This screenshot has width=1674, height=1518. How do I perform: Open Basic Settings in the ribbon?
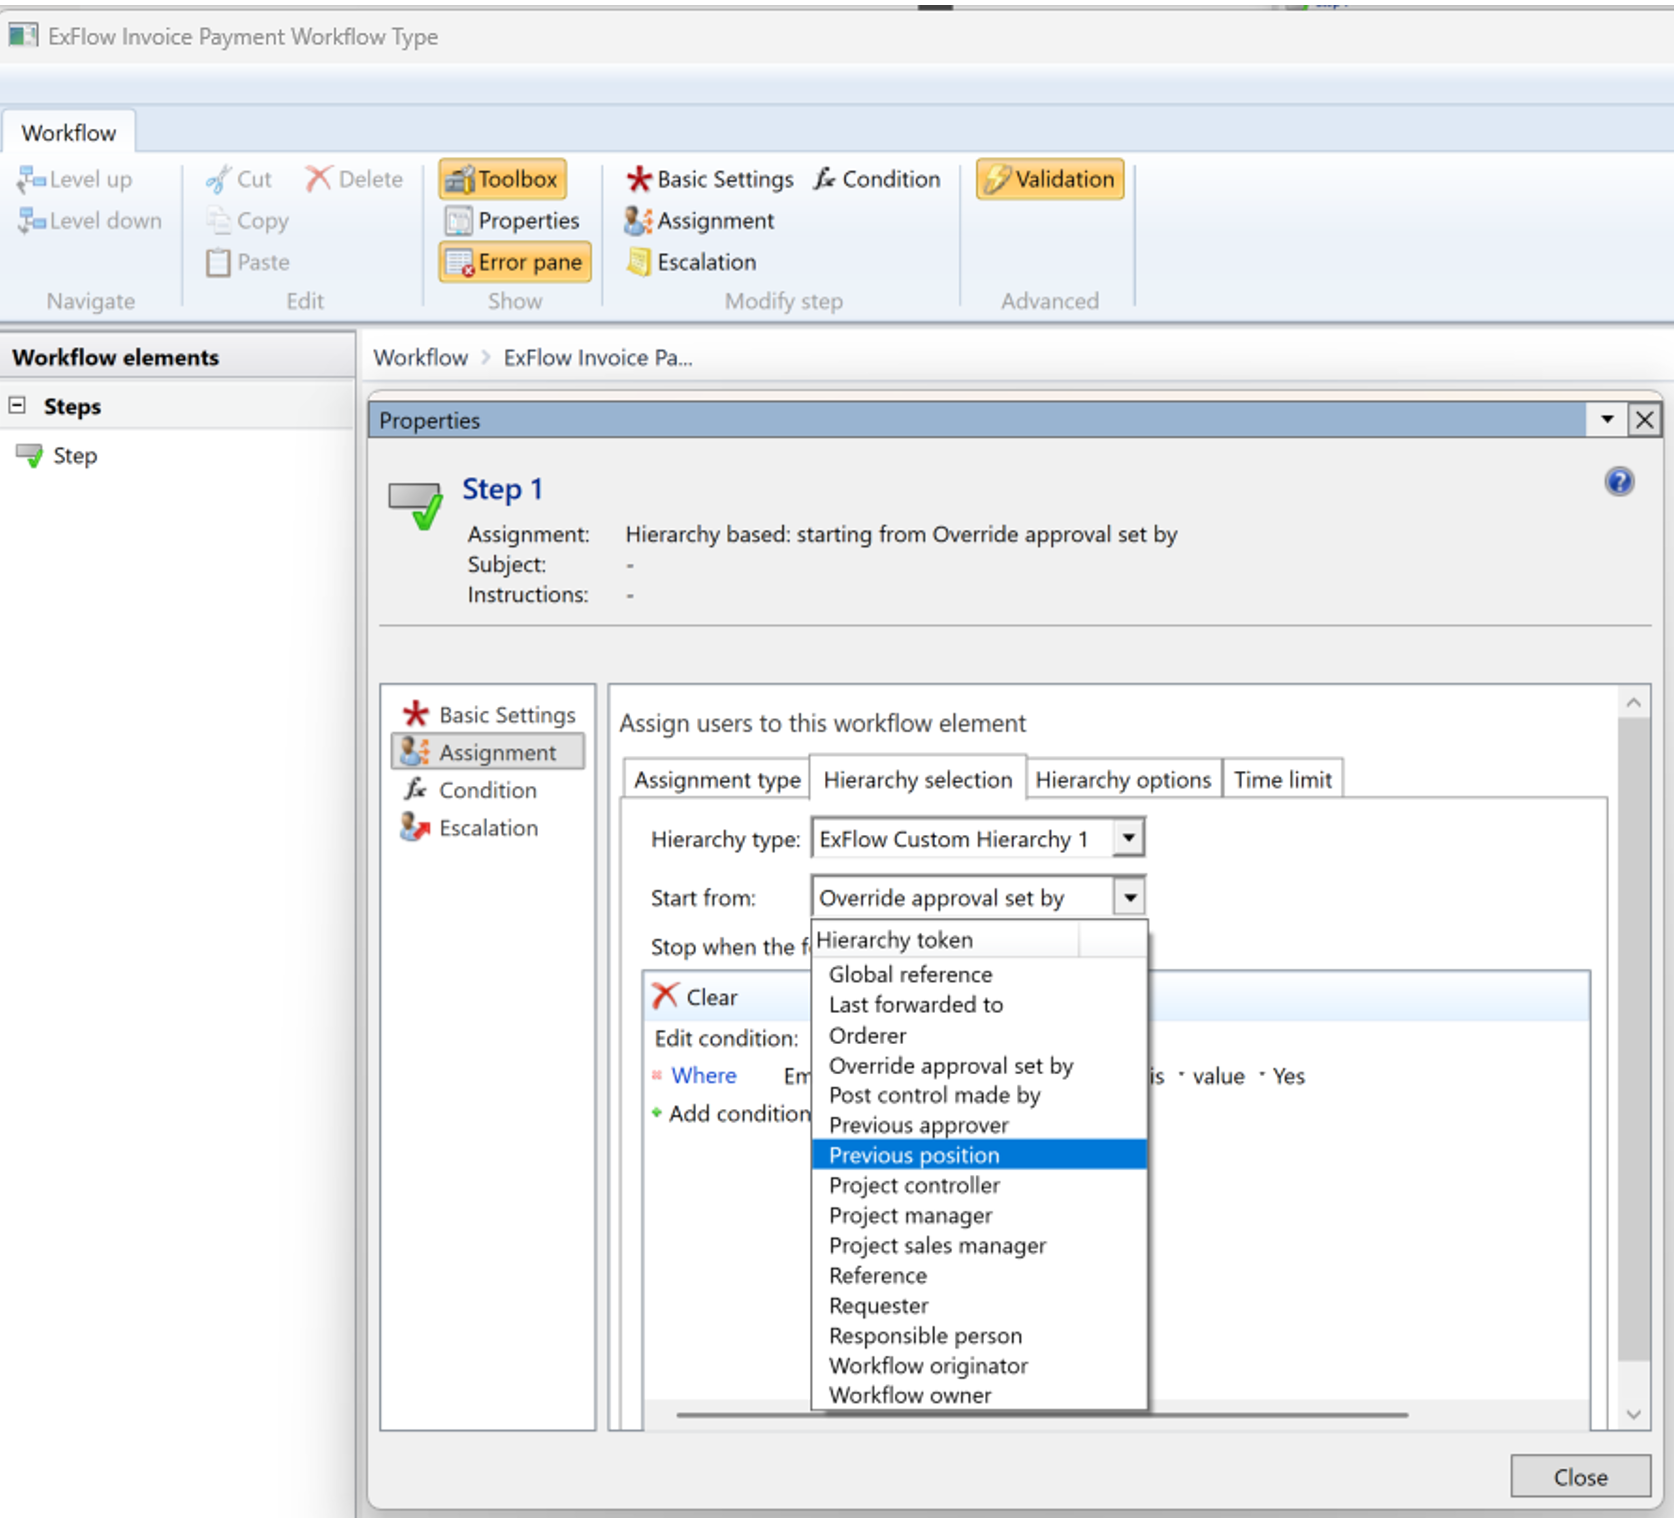(710, 179)
